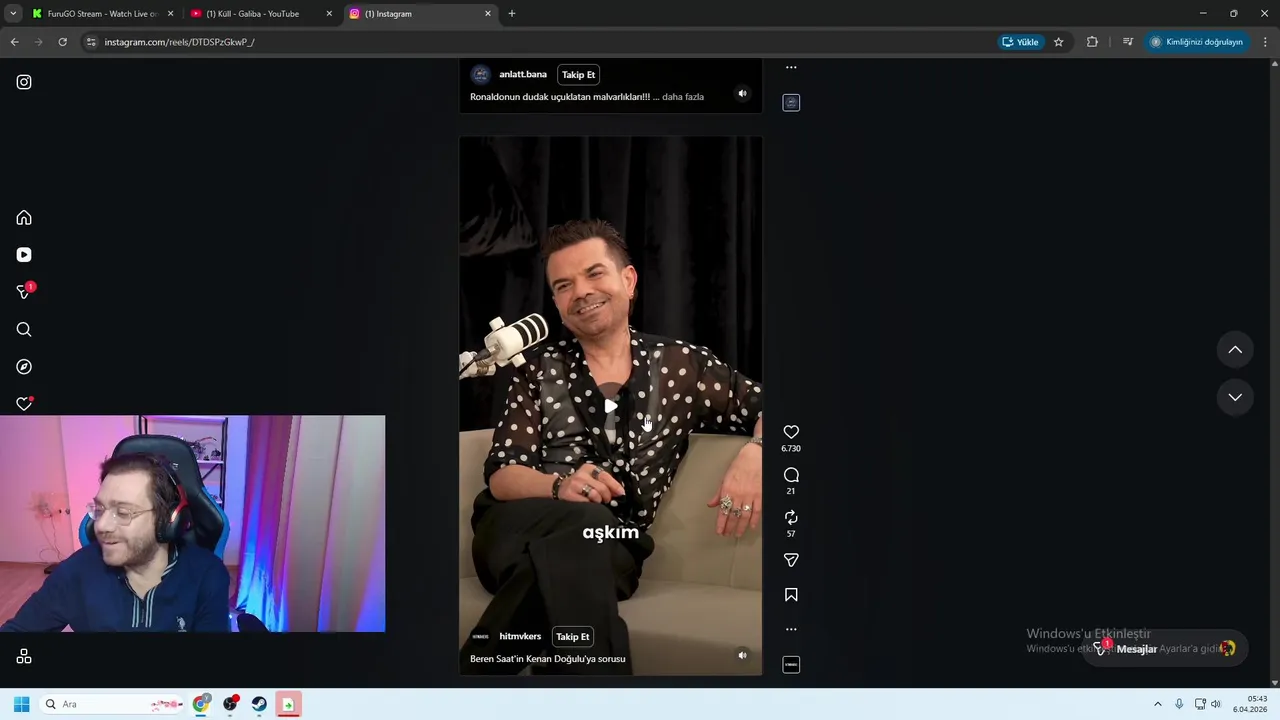This screenshot has width=1280, height=720.
Task: Open anlatt.bana profile avatar
Action: point(481,74)
